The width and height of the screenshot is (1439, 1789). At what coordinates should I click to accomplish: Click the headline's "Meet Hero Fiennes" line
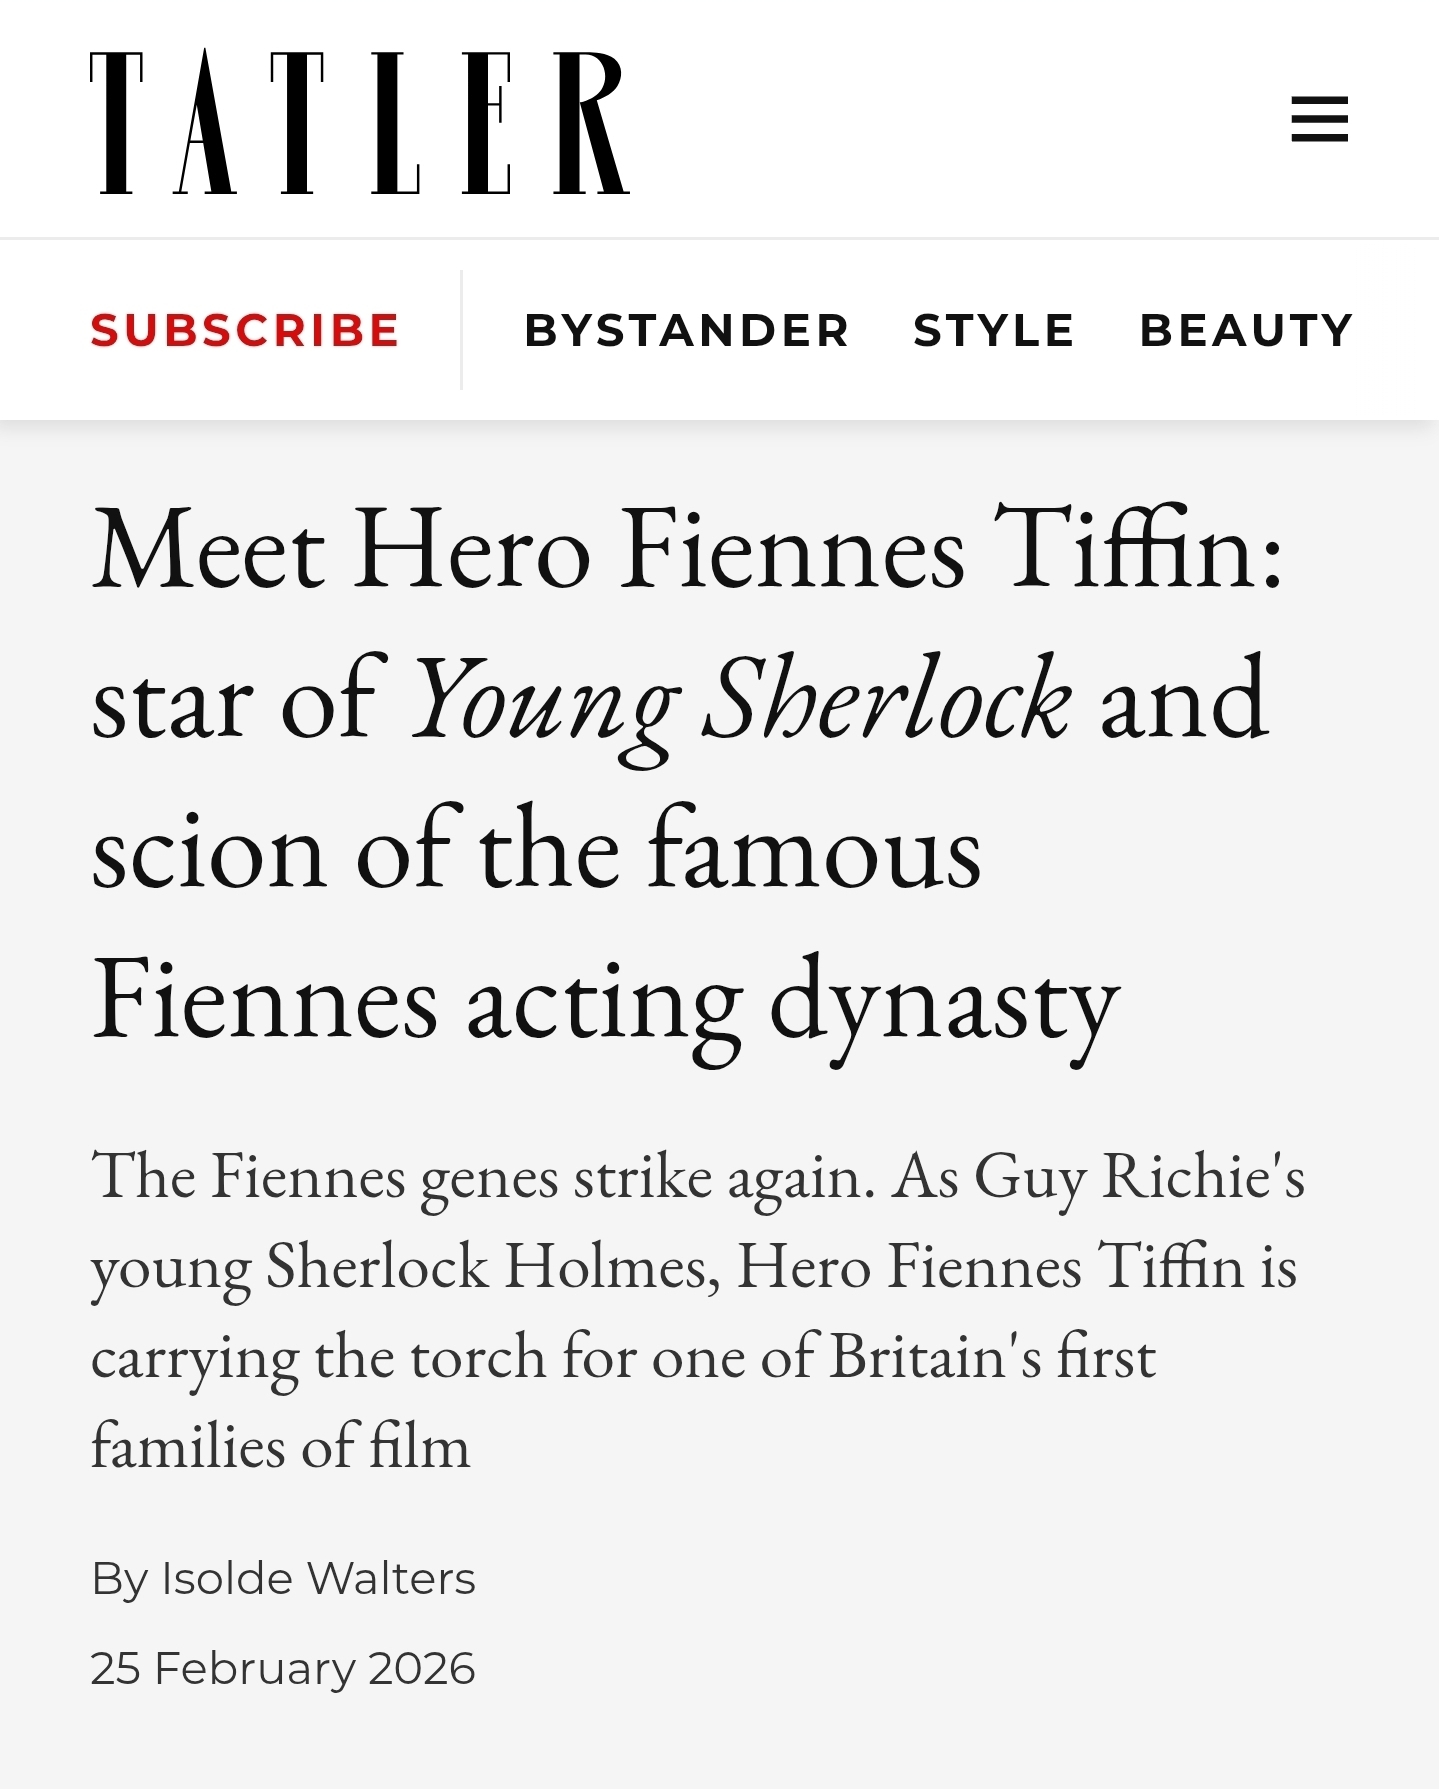(530, 551)
